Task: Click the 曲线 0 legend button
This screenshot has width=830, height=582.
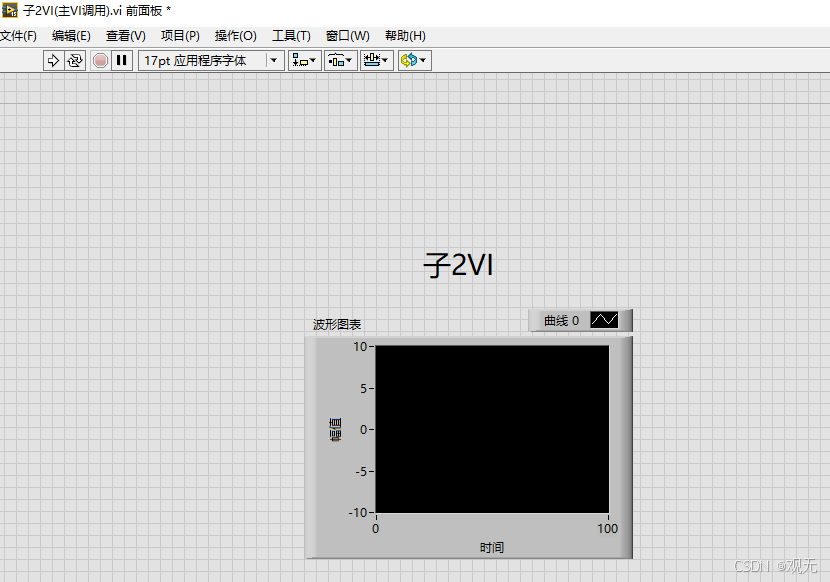Action: tap(565, 319)
